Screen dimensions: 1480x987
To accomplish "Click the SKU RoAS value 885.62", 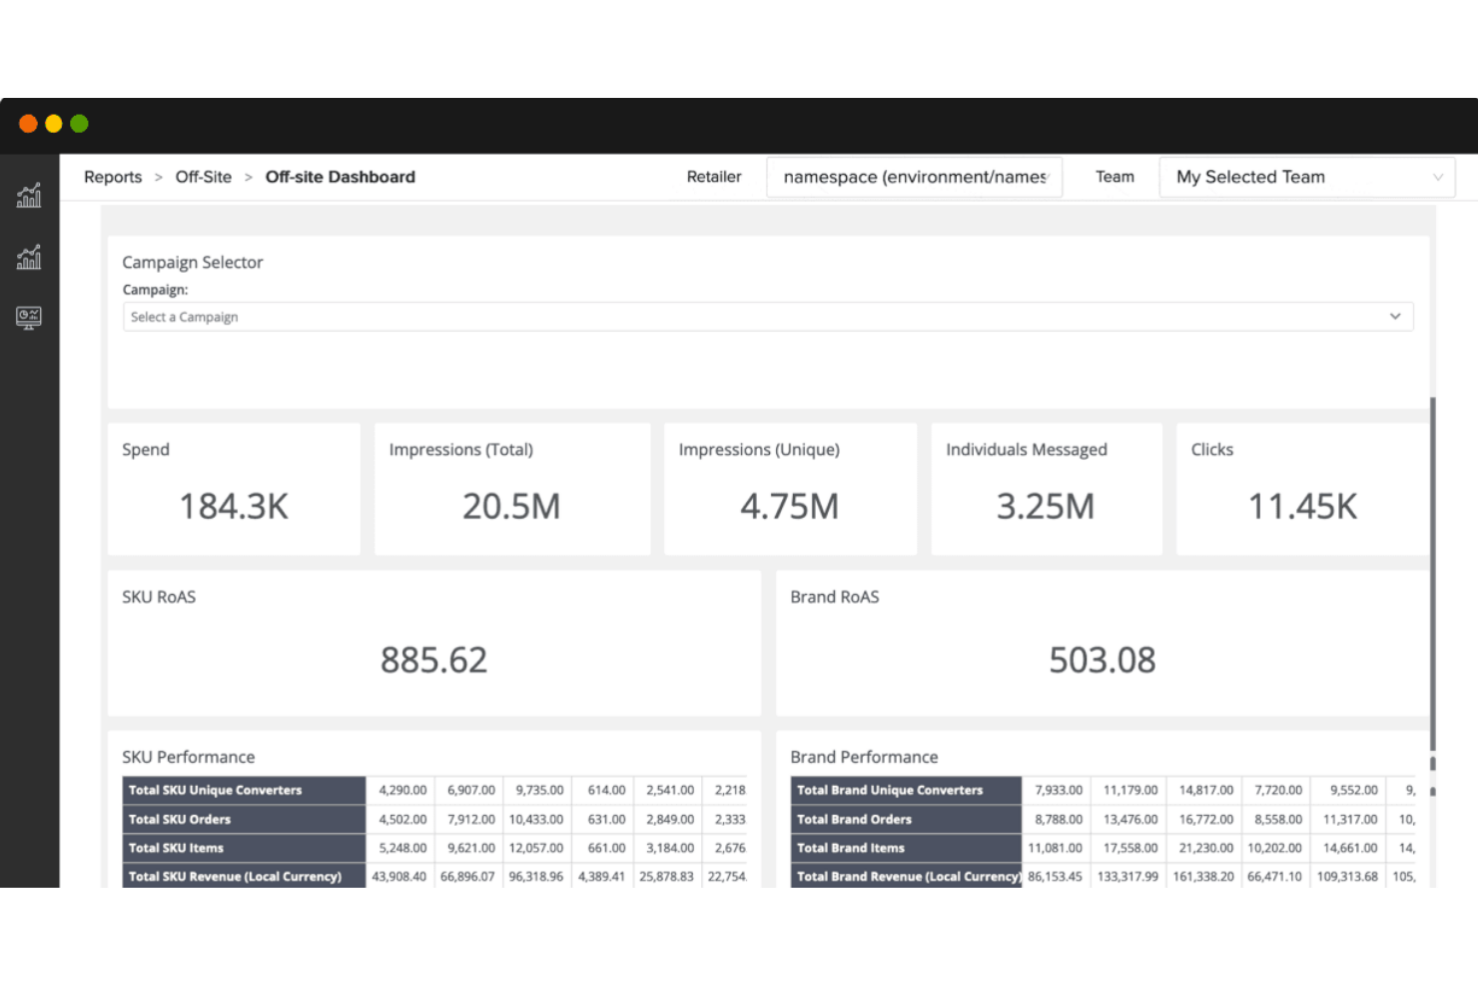I will [434, 659].
